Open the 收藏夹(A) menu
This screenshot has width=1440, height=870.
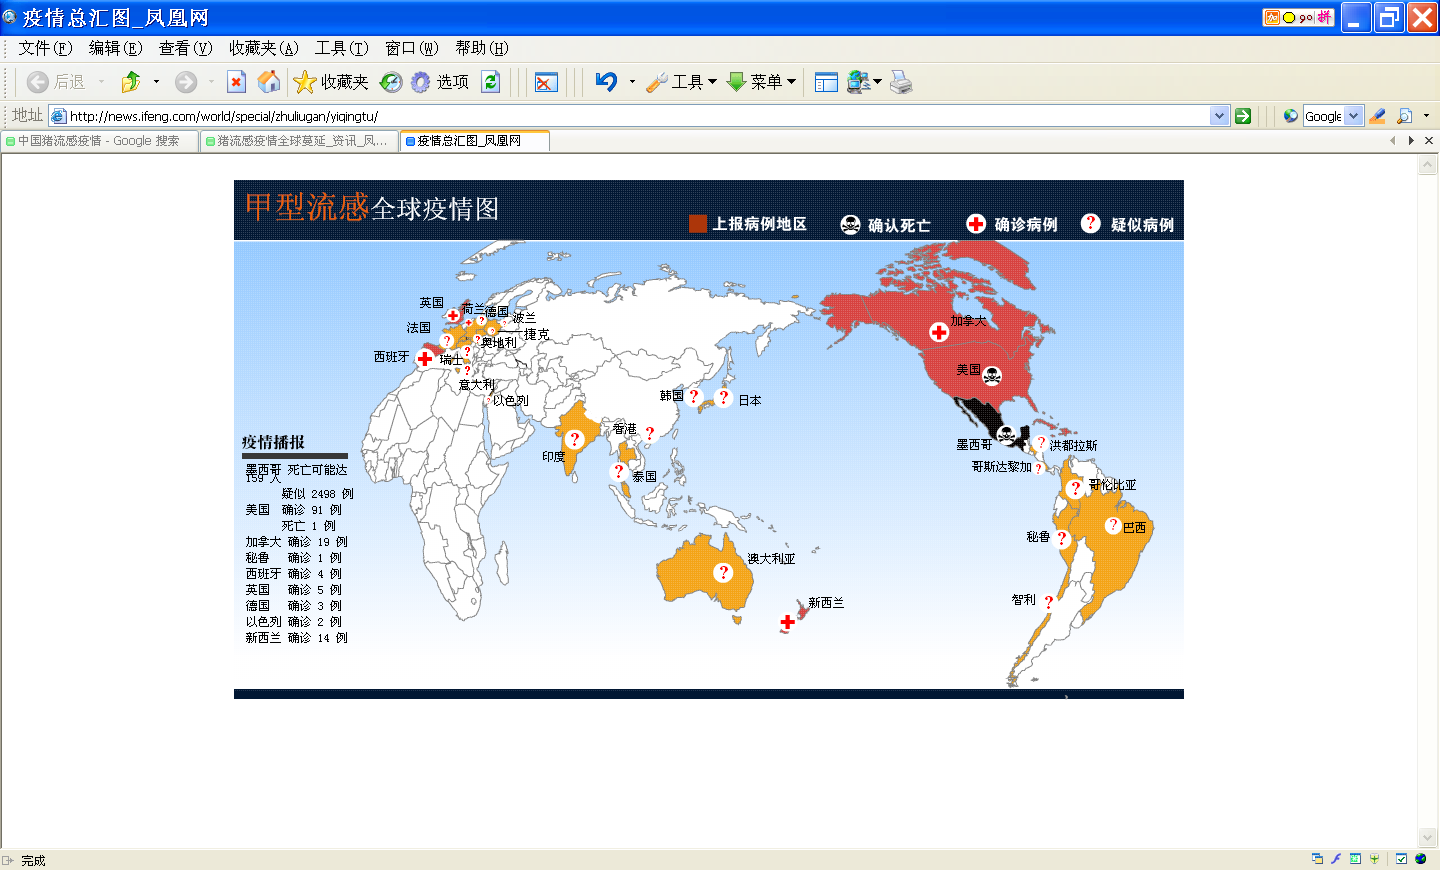(x=263, y=48)
